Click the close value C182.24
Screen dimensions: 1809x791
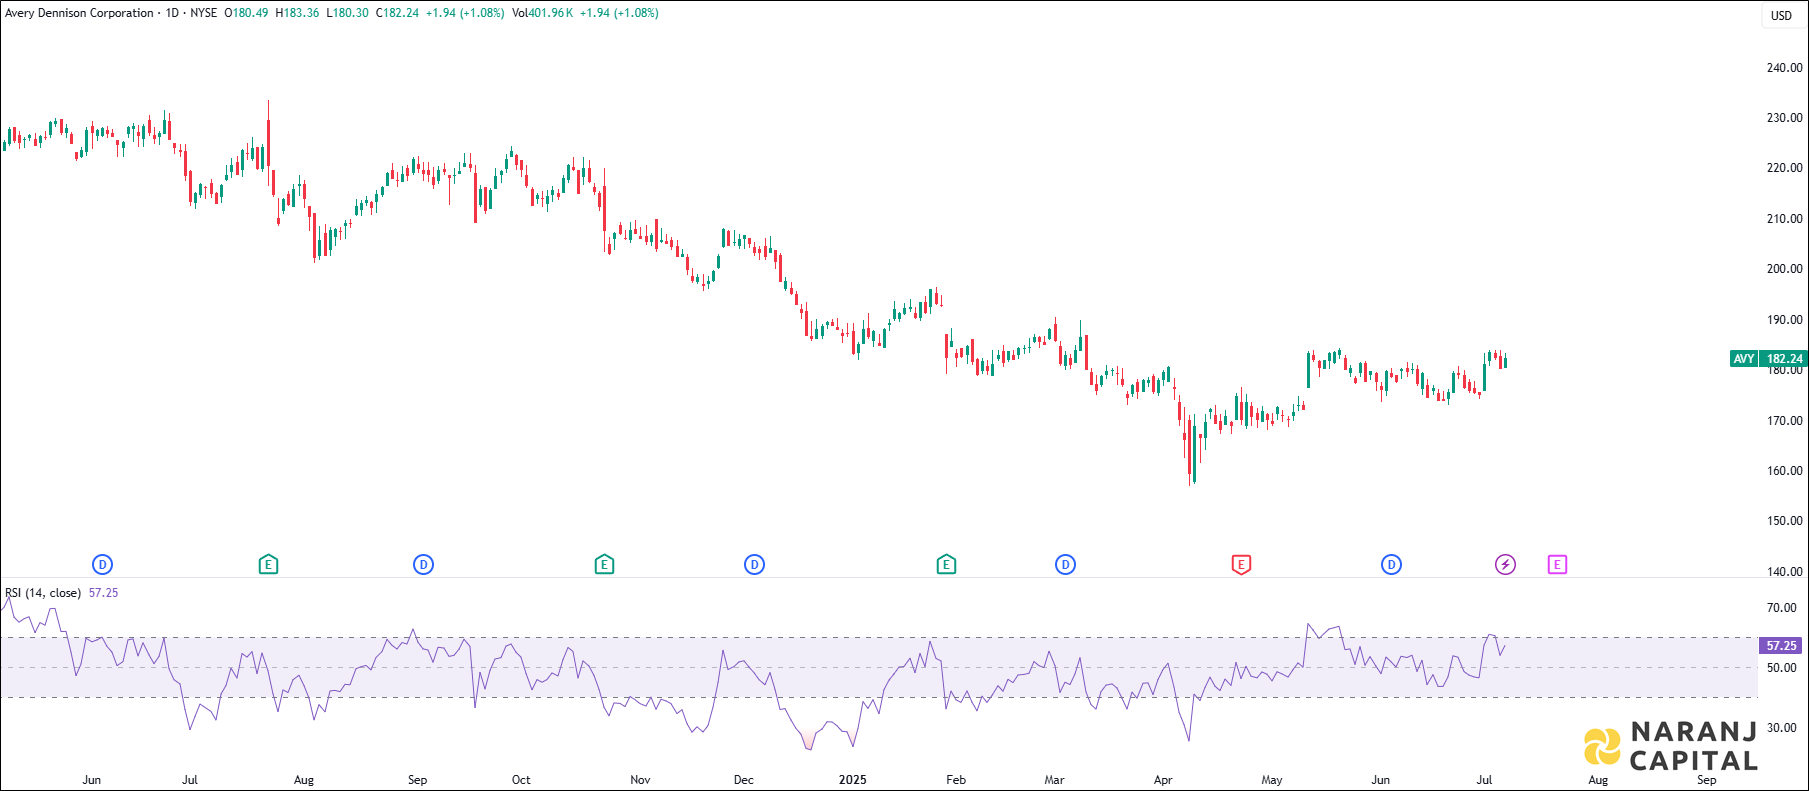coord(397,13)
